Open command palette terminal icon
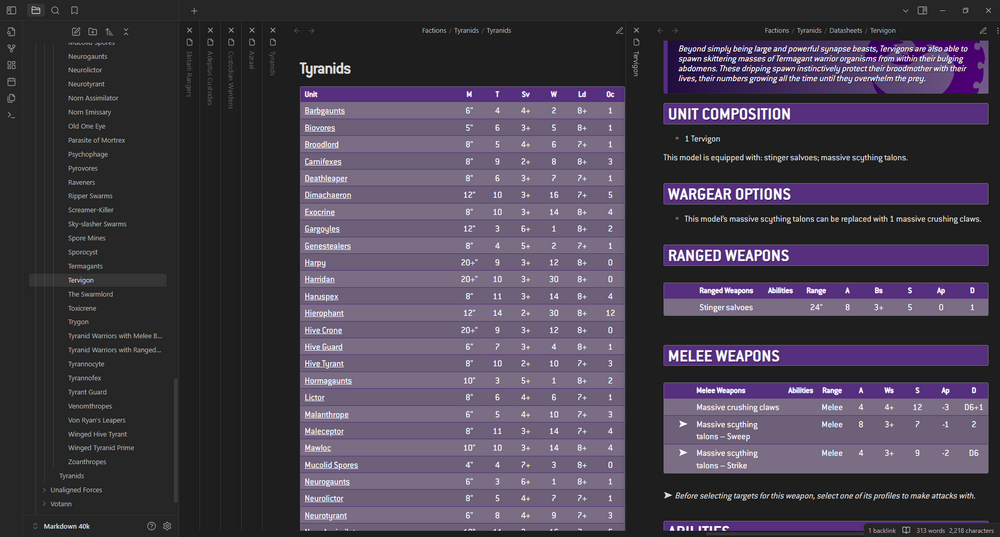The width and height of the screenshot is (1000, 537). [x=11, y=115]
